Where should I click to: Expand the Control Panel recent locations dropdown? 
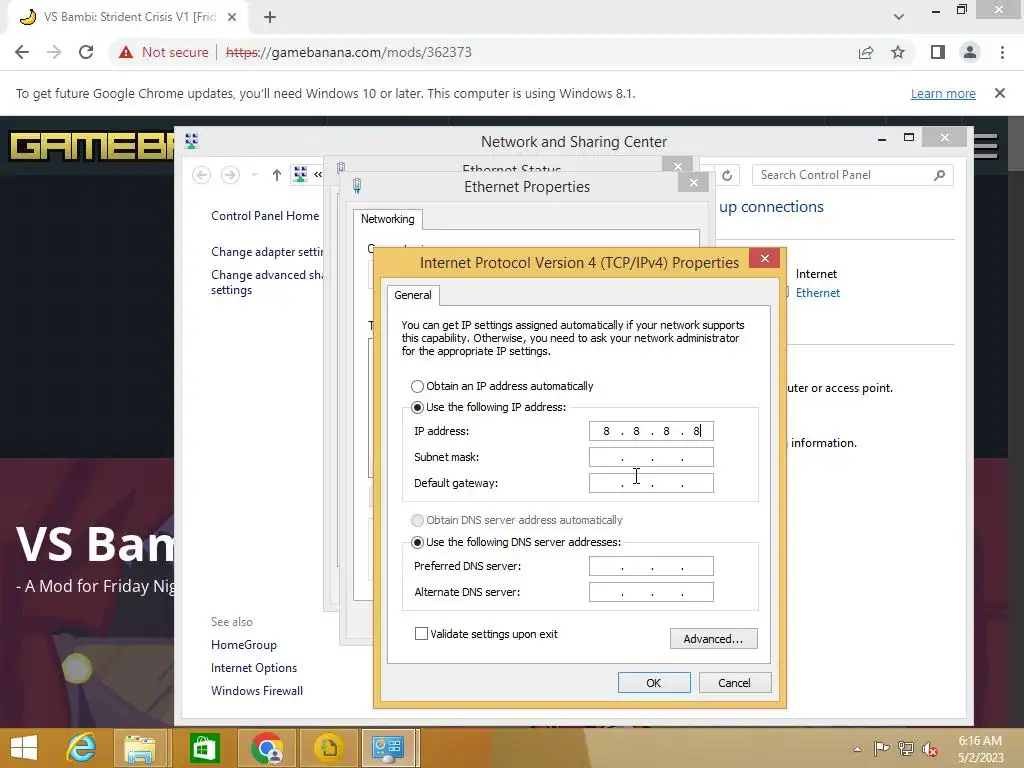point(255,175)
